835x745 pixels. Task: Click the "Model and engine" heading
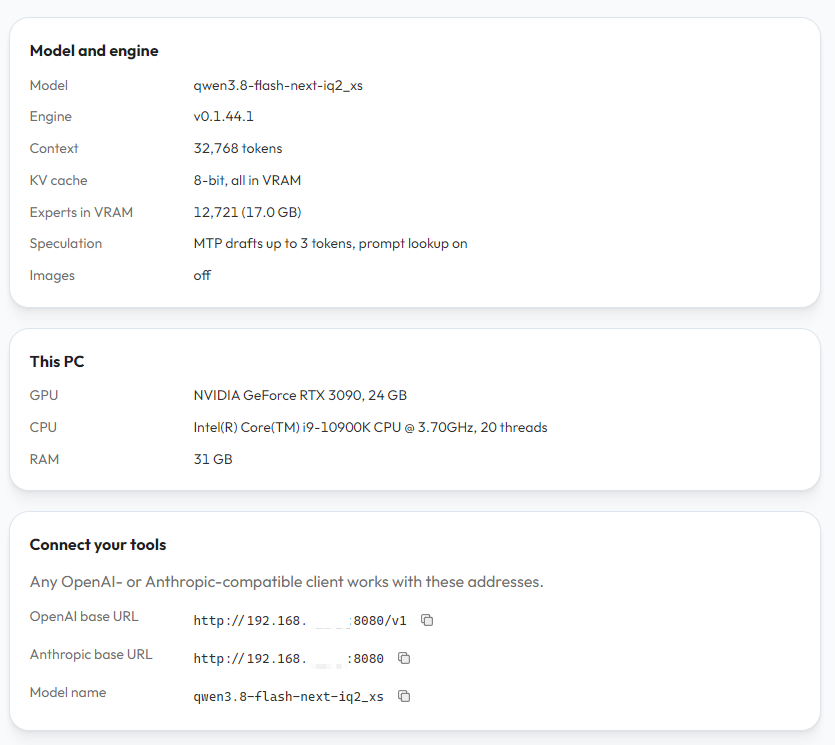[x=94, y=51]
